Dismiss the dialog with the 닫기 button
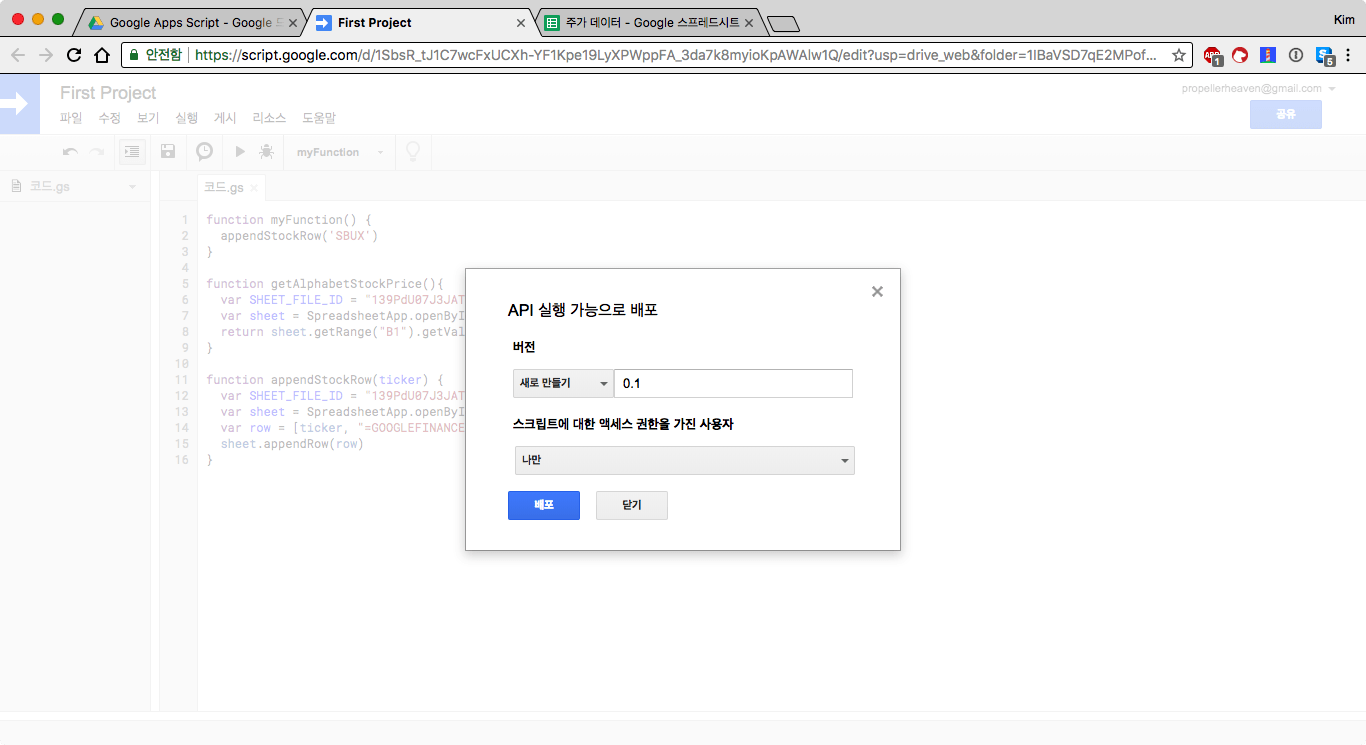Viewport: 1366px width, 745px height. coord(631,505)
